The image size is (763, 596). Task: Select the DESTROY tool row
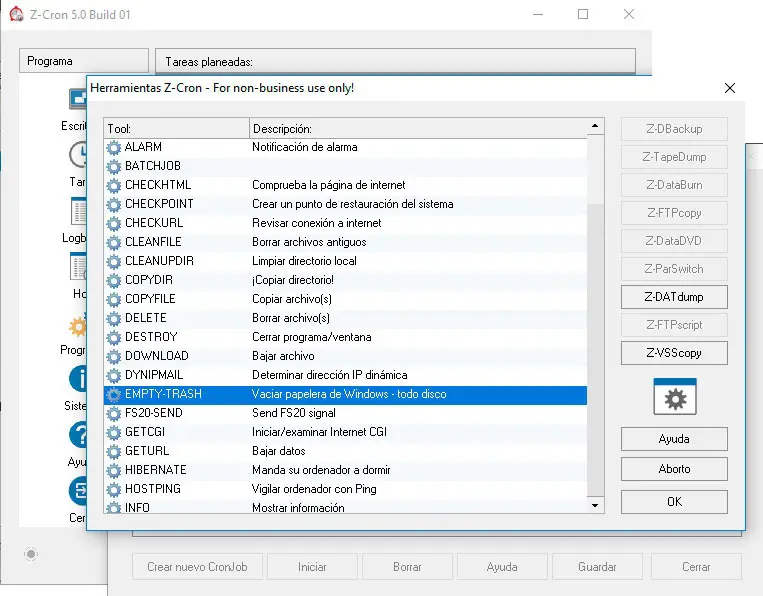click(x=345, y=337)
